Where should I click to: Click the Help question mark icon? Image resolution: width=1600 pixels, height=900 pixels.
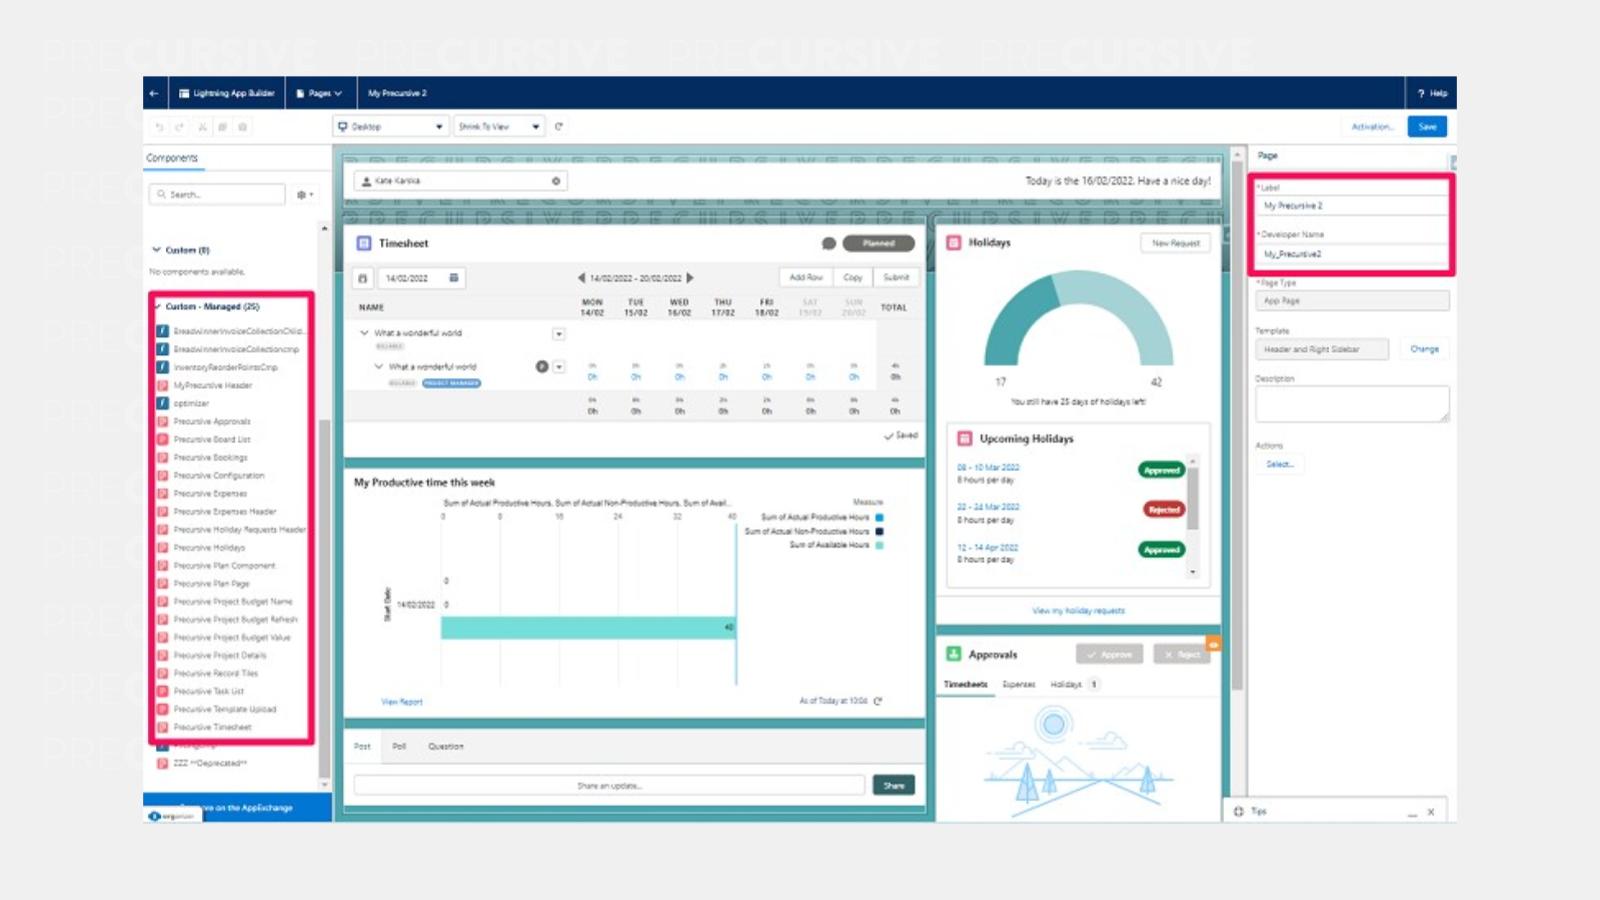[1421, 93]
